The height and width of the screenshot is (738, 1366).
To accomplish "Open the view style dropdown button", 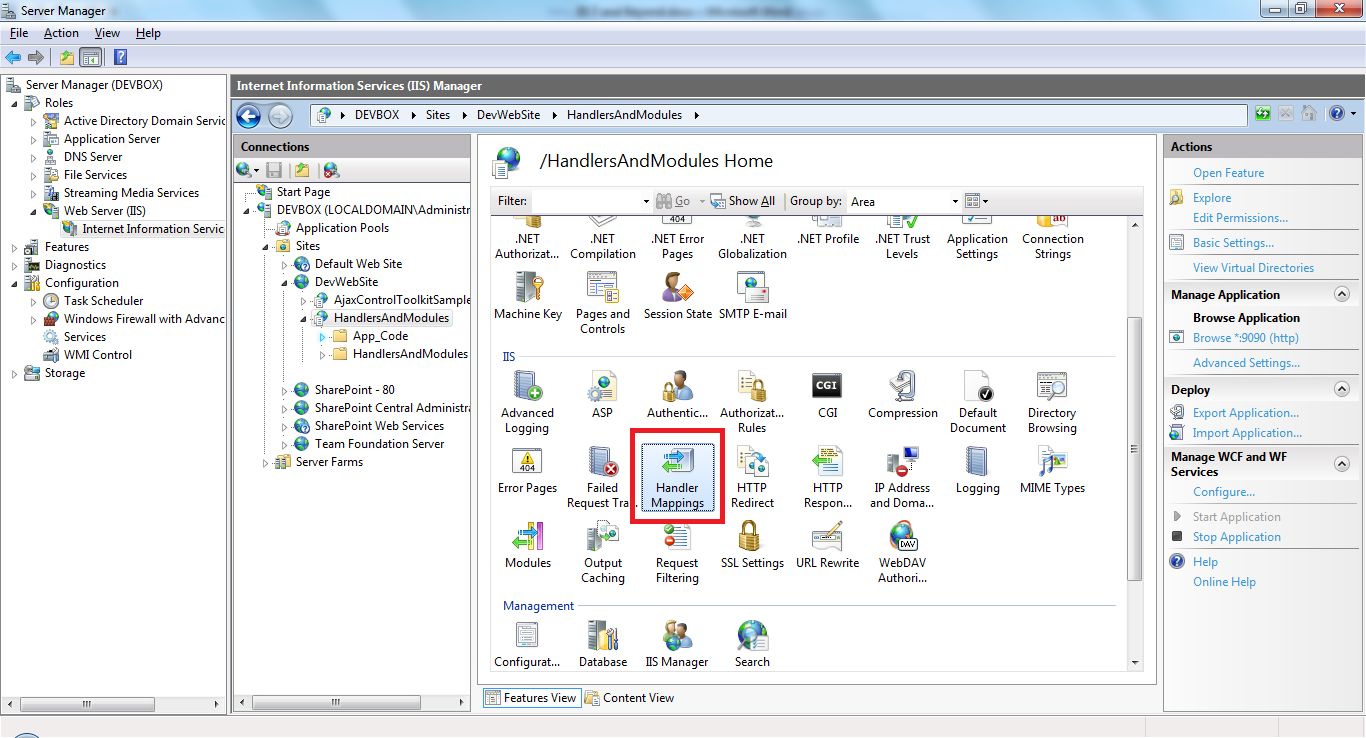I will click(x=976, y=201).
